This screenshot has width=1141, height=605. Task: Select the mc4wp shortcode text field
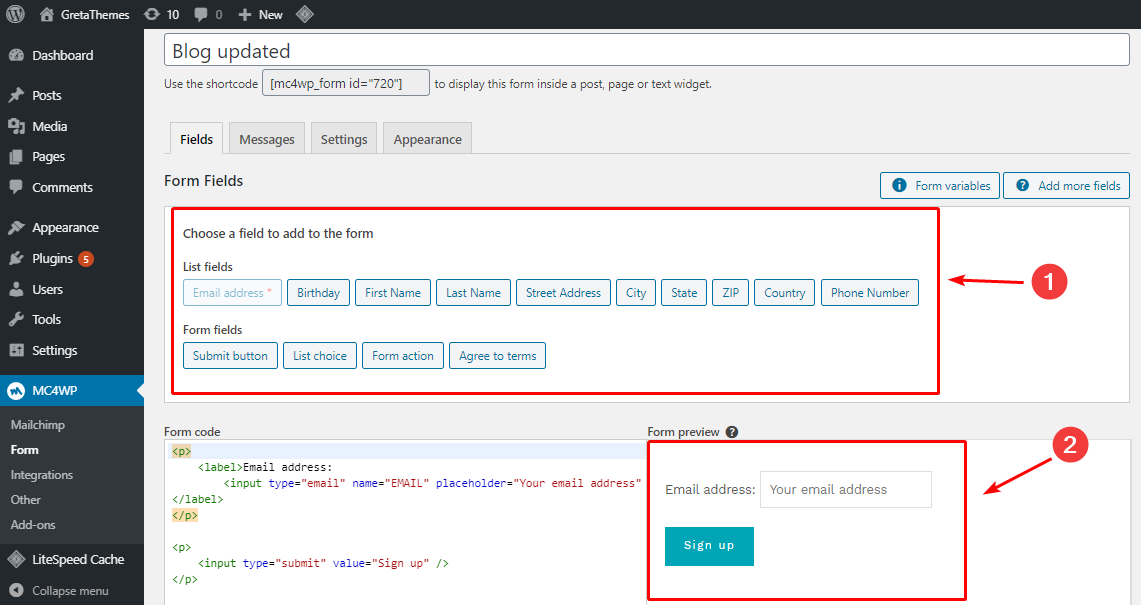point(345,83)
